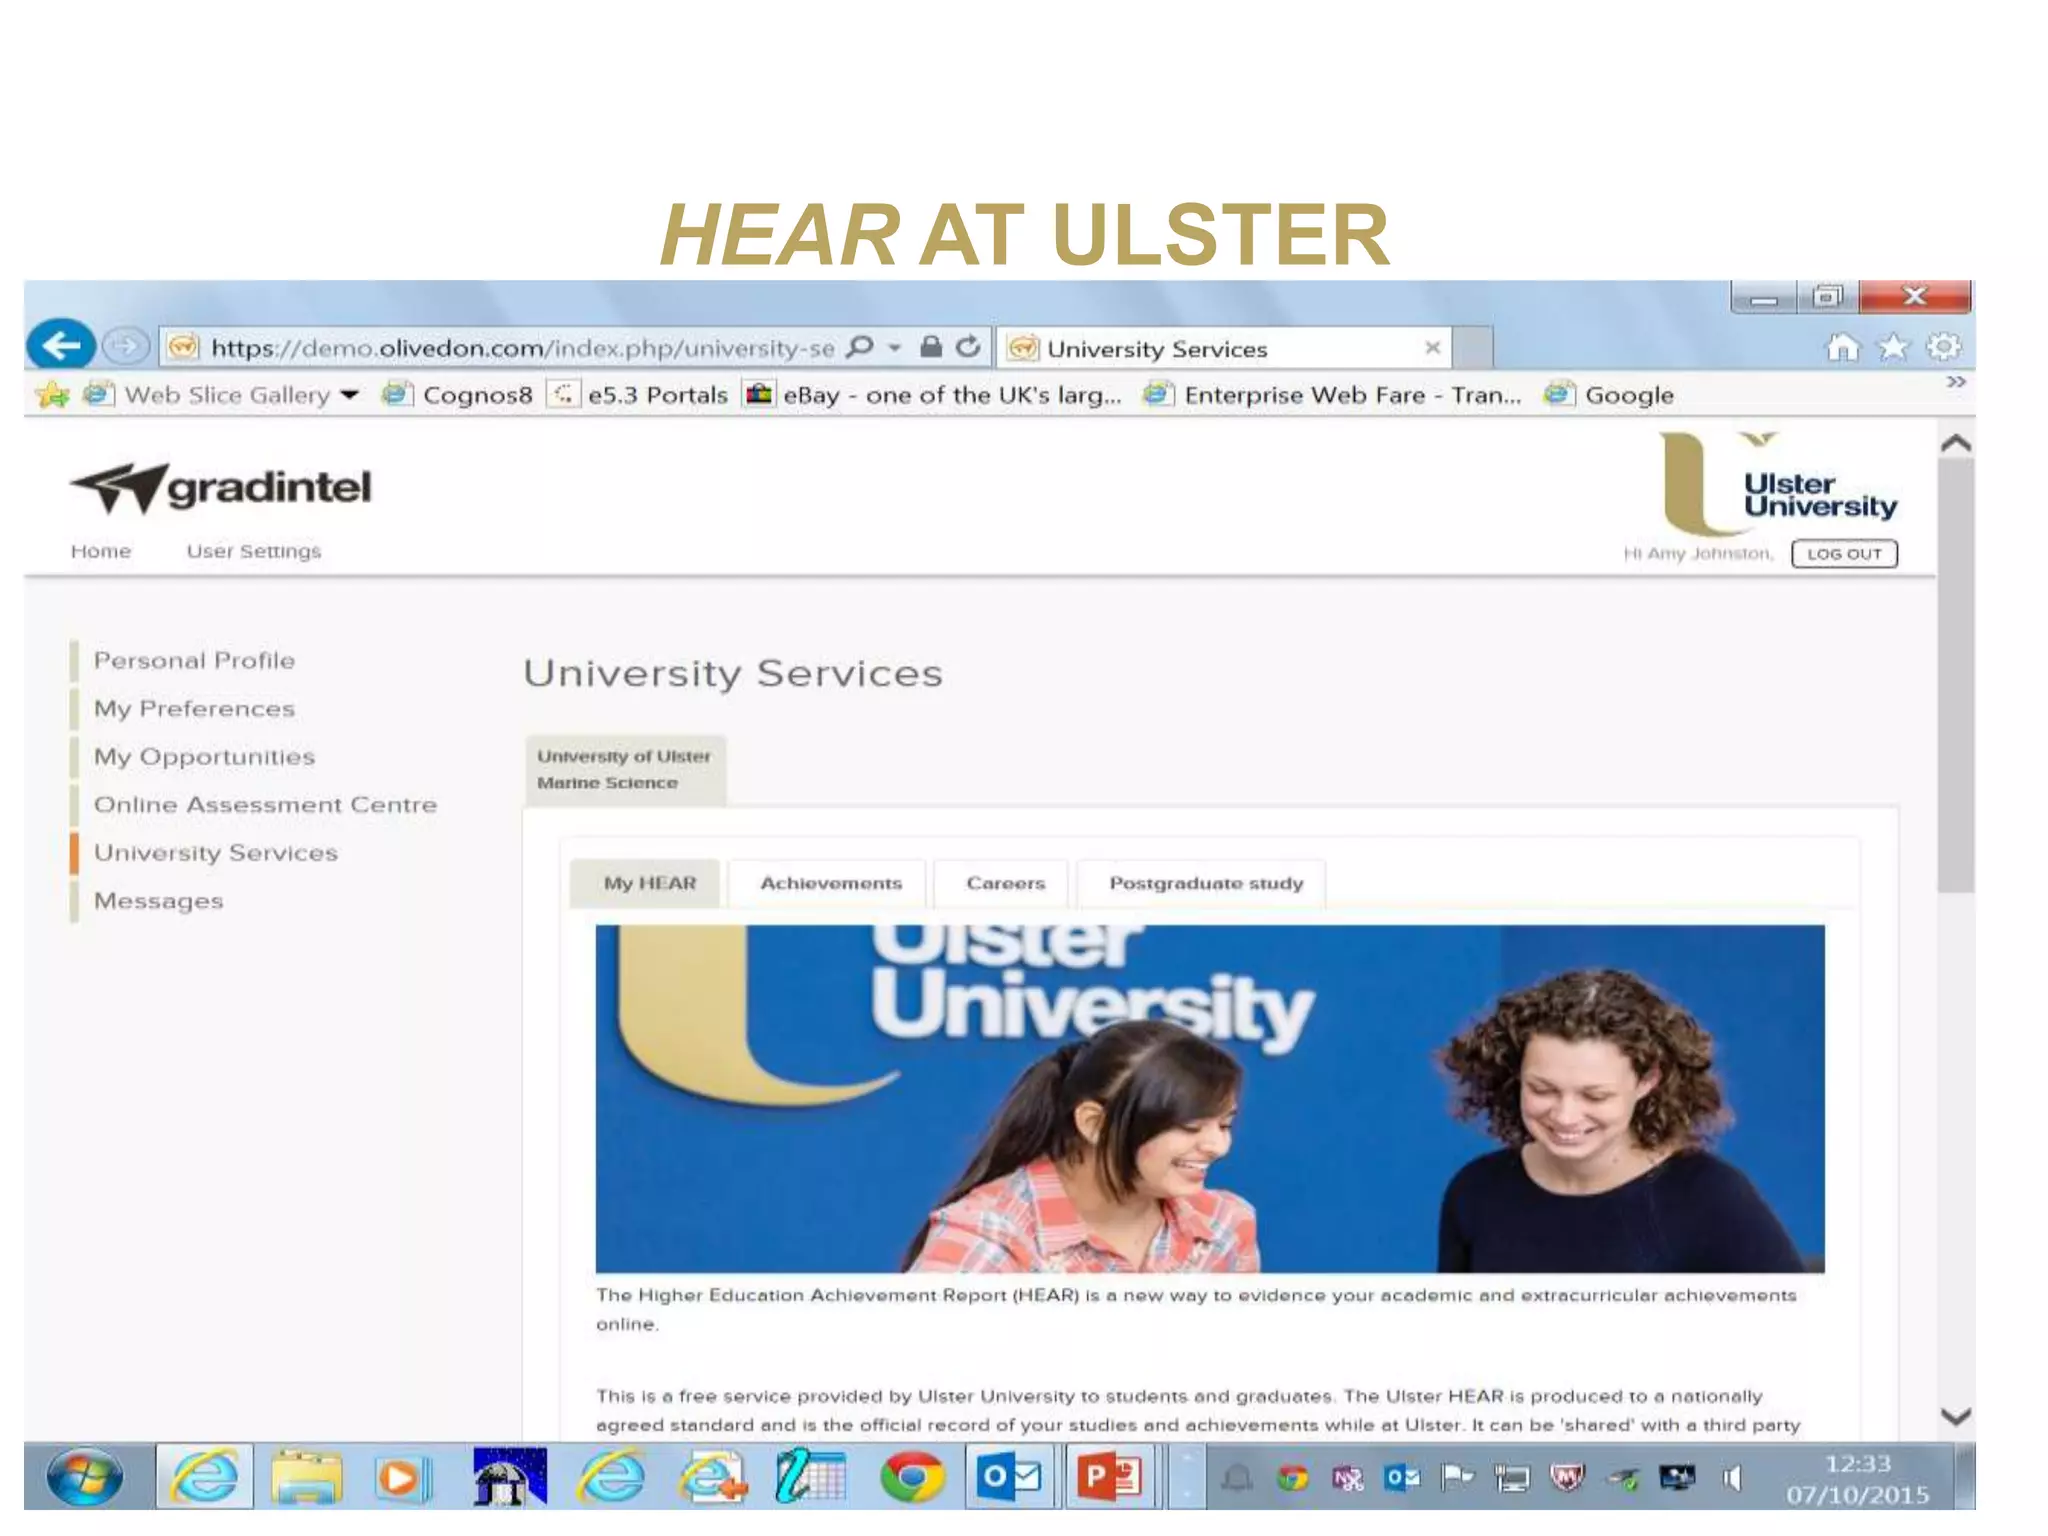This screenshot has height=1536, width=2048.
Task: Open the Google favorites link
Action: (1609, 395)
